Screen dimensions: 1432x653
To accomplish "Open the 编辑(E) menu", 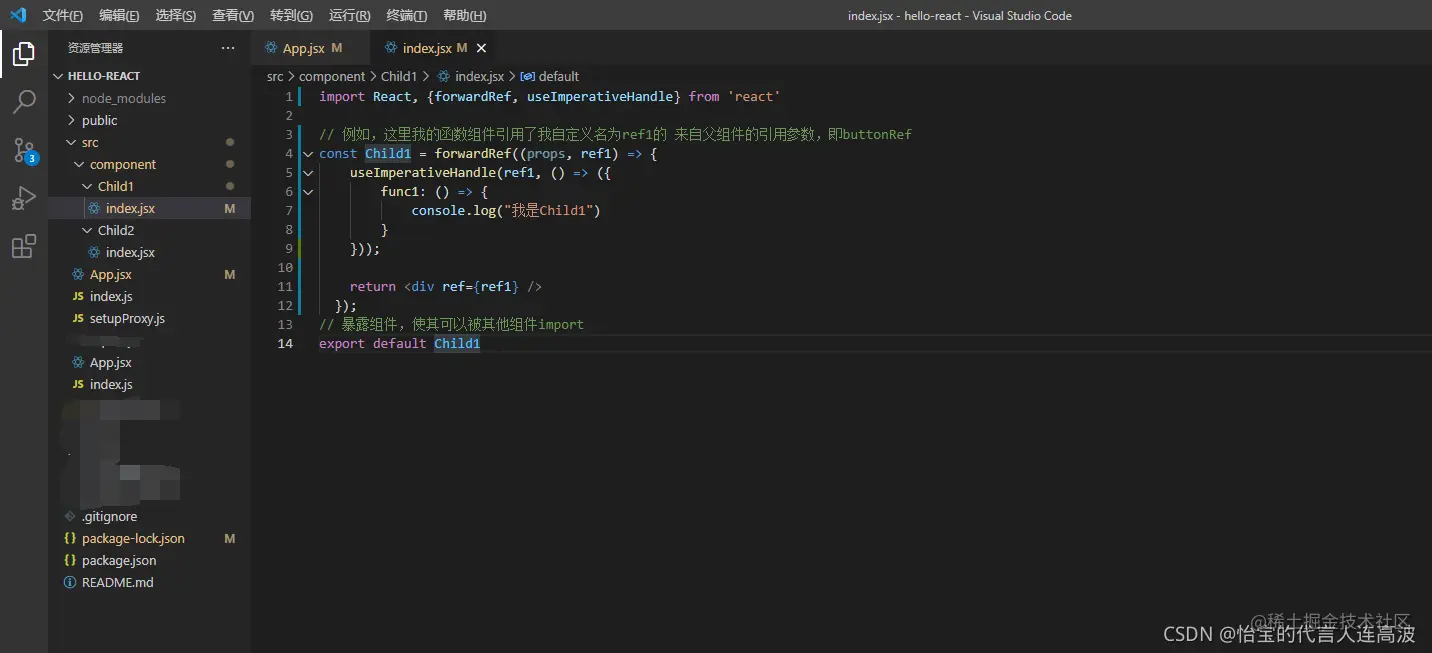I will click(x=120, y=15).
